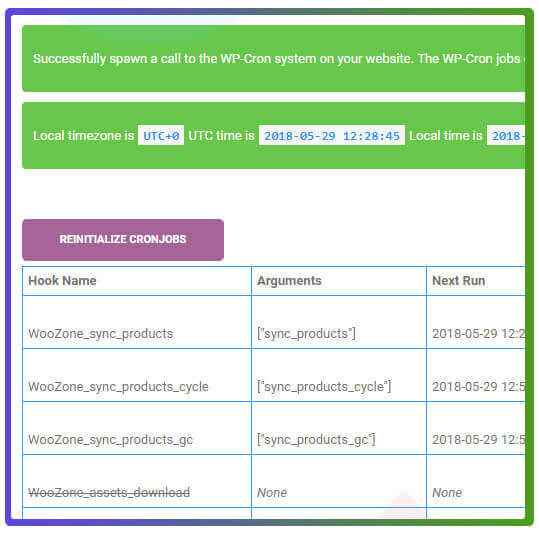The image size is (539, 547).
Task: Click the ["sync_products"] argument cell
Action: pyautogui.click(x=339, y=322)
